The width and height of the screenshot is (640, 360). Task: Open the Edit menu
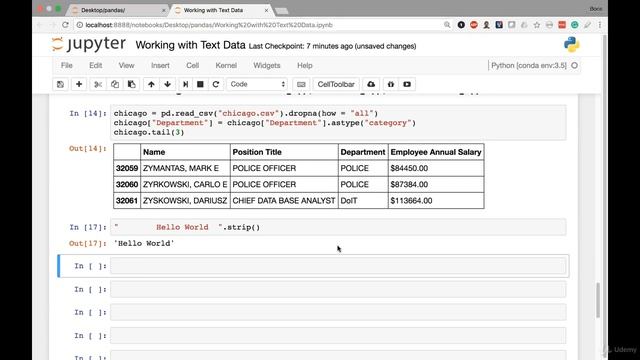96,65
